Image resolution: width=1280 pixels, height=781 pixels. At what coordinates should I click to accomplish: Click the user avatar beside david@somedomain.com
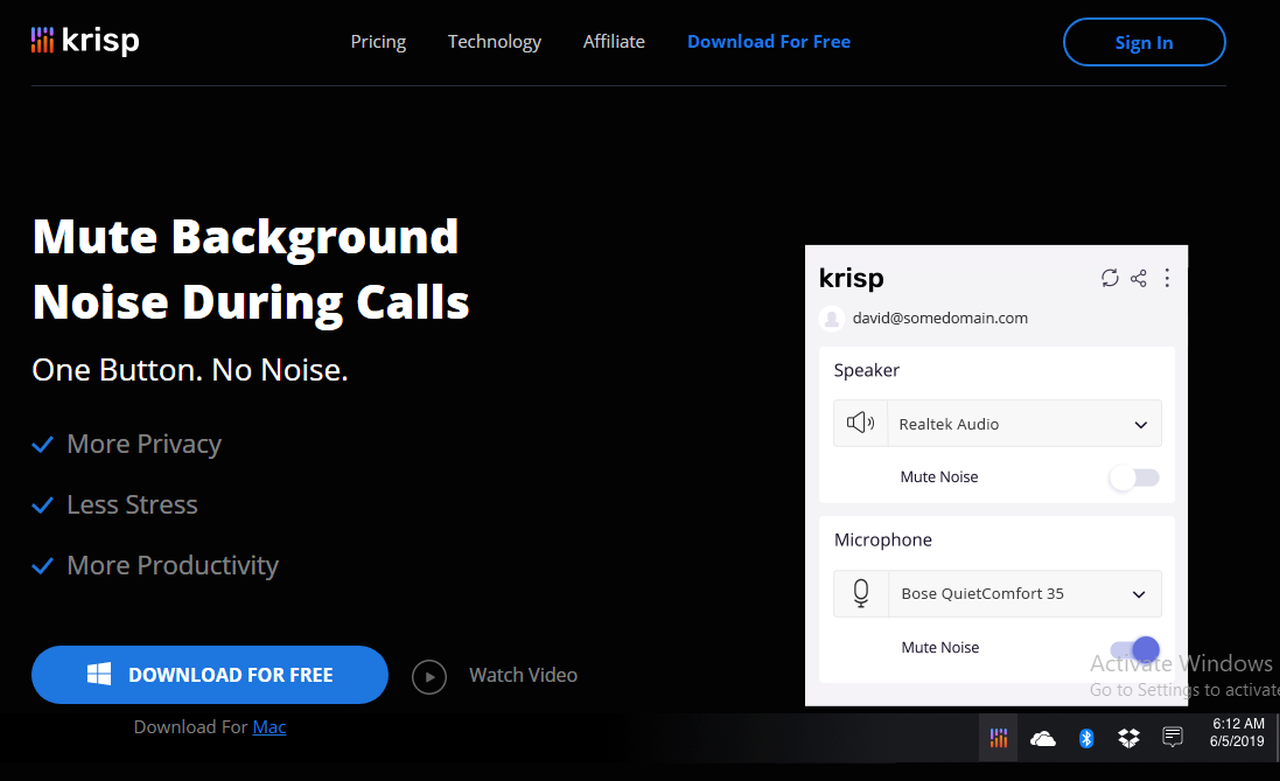tap(831, 318)
